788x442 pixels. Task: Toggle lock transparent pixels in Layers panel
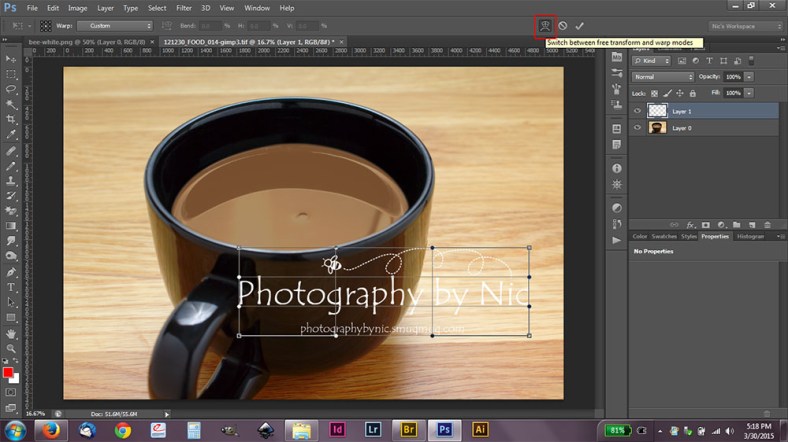(655, 93)
